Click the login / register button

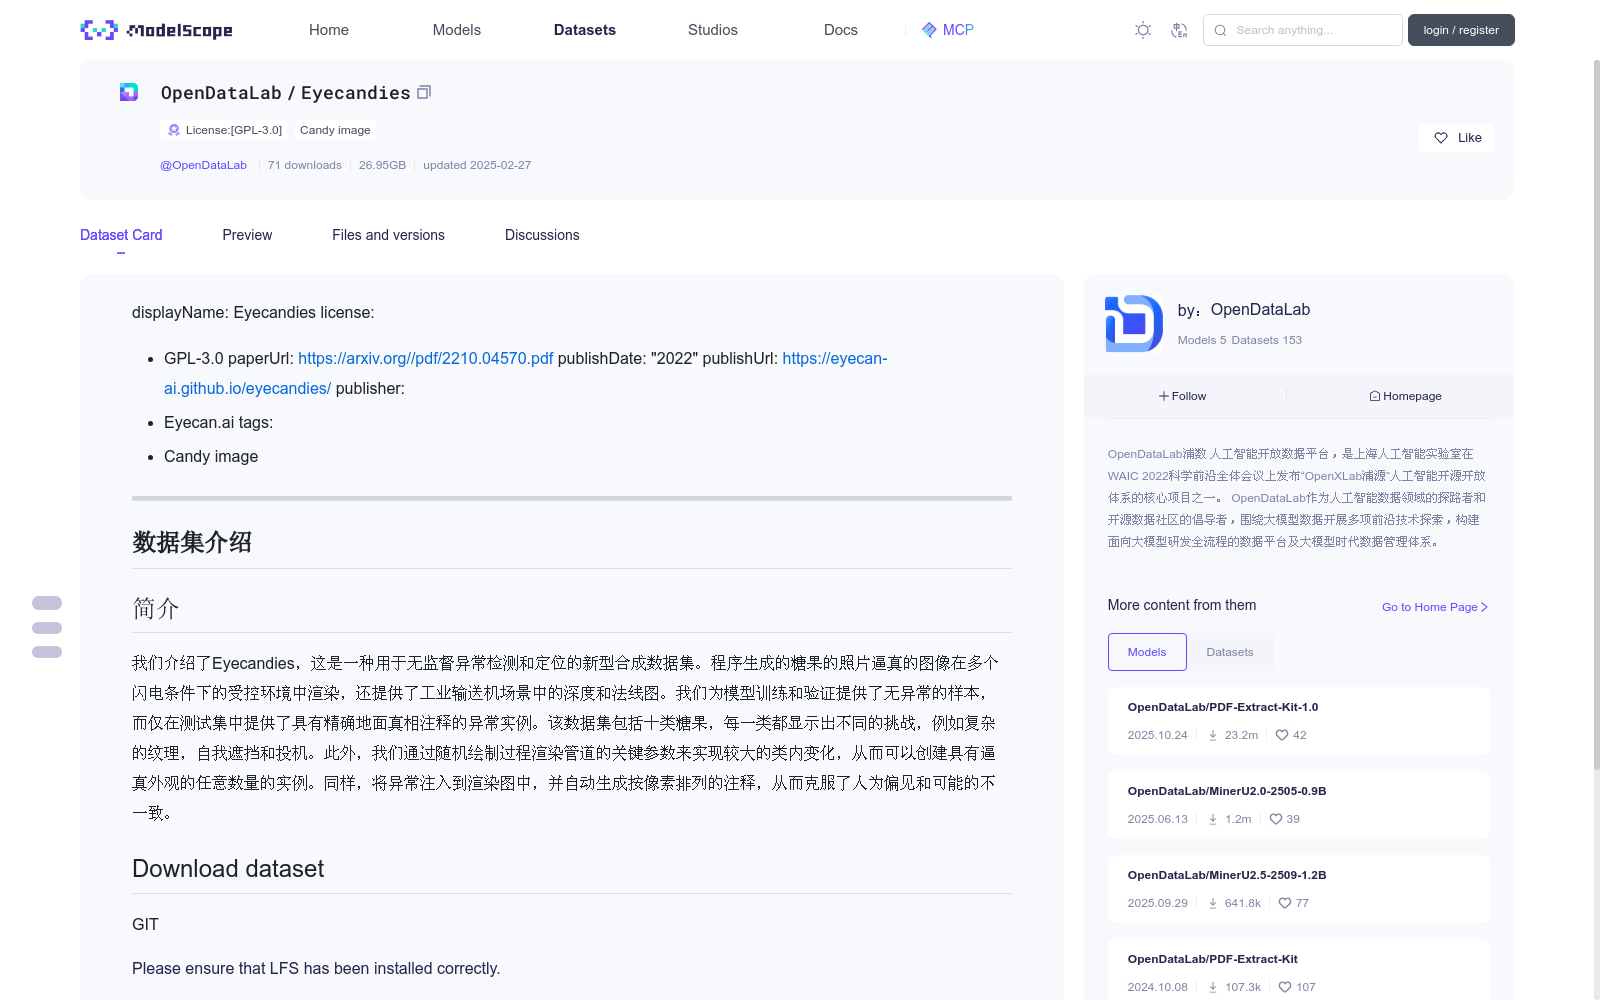[x=1461, y=30]
